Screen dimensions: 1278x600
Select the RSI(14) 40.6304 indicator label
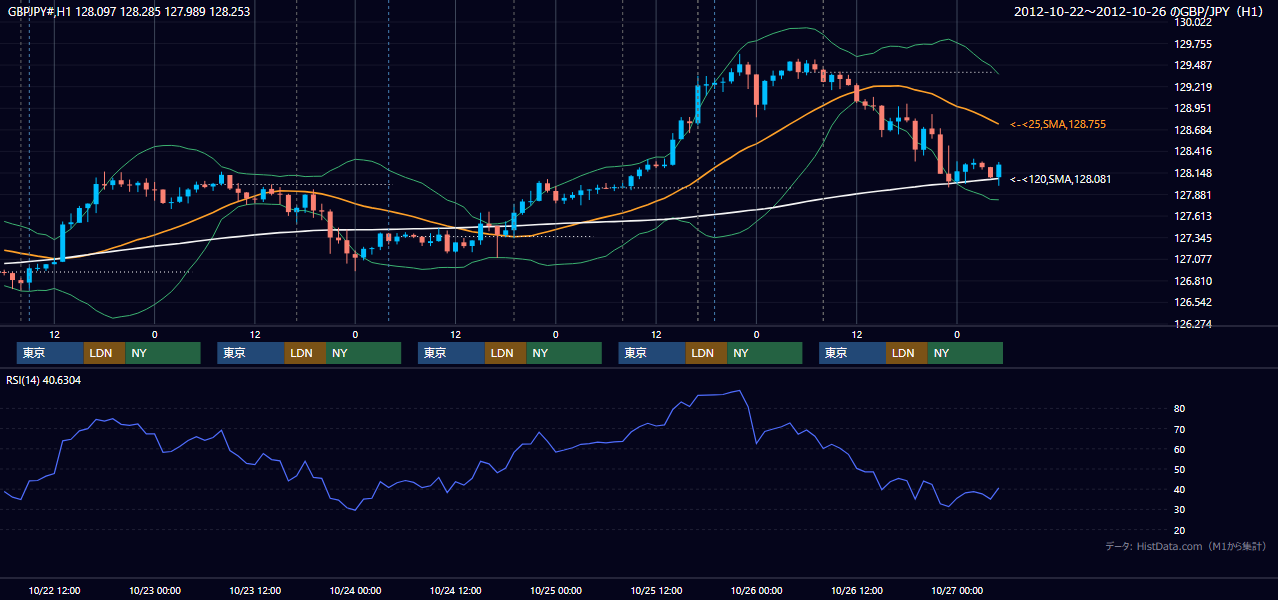click(x=44, y=380)
